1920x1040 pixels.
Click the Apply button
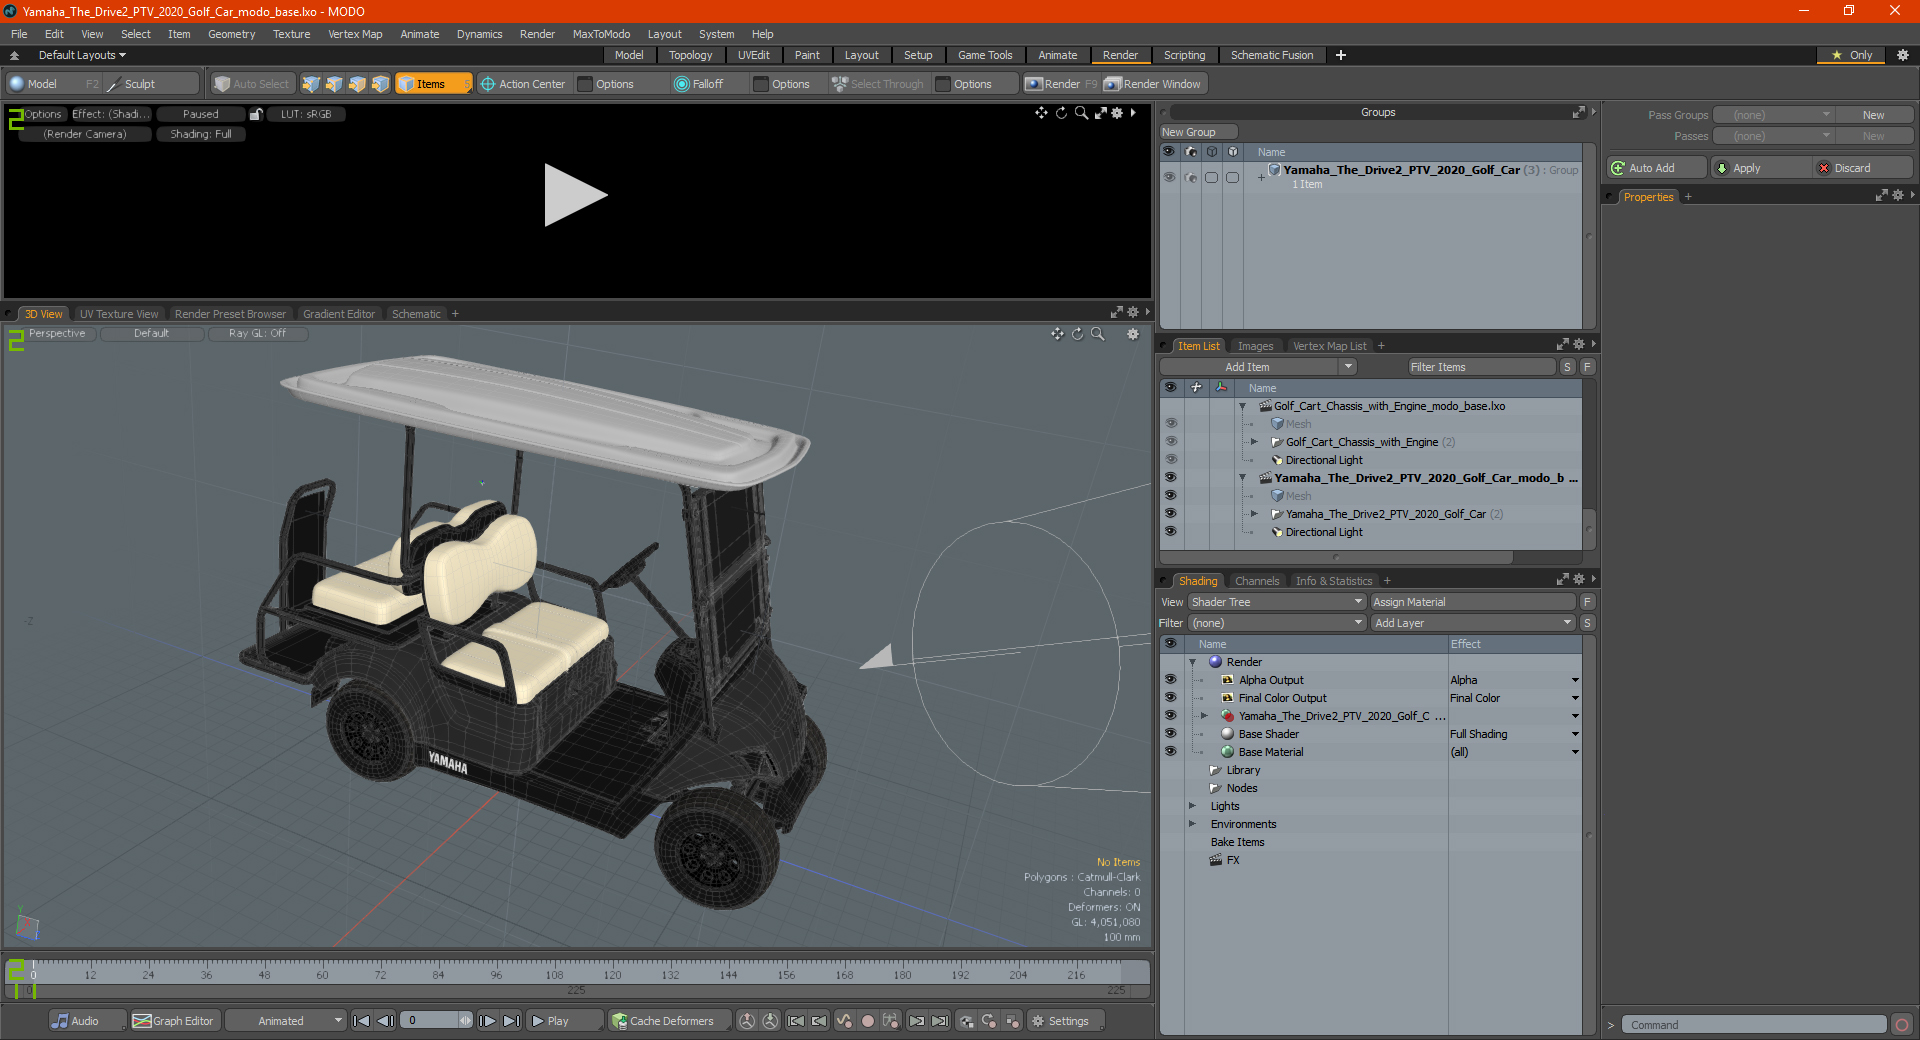pos(1761,168)
